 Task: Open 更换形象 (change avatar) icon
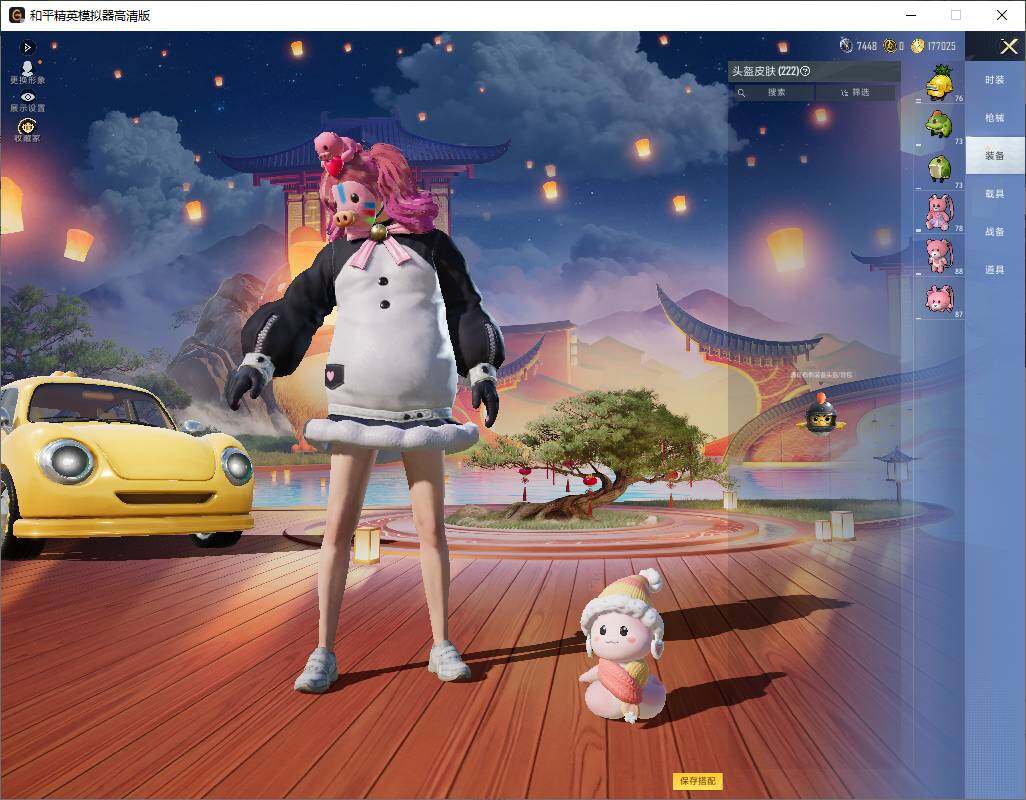tap(27, 72)
